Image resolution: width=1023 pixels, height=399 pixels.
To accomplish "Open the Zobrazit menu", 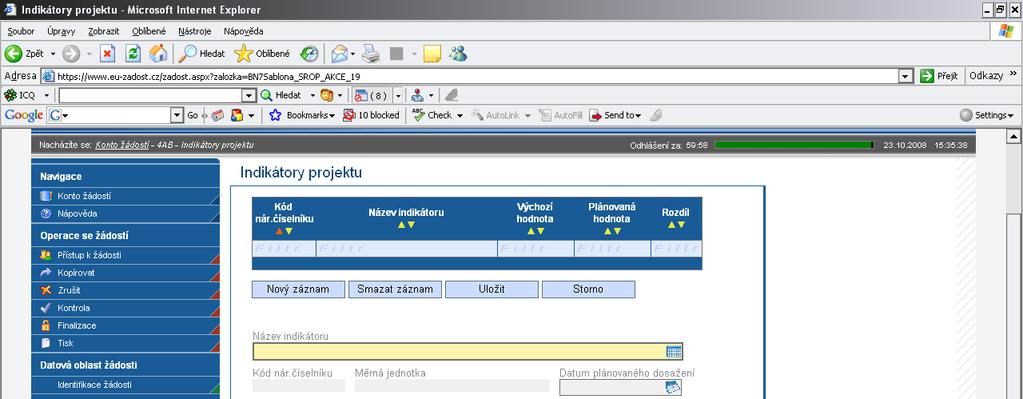I will 104,31.
